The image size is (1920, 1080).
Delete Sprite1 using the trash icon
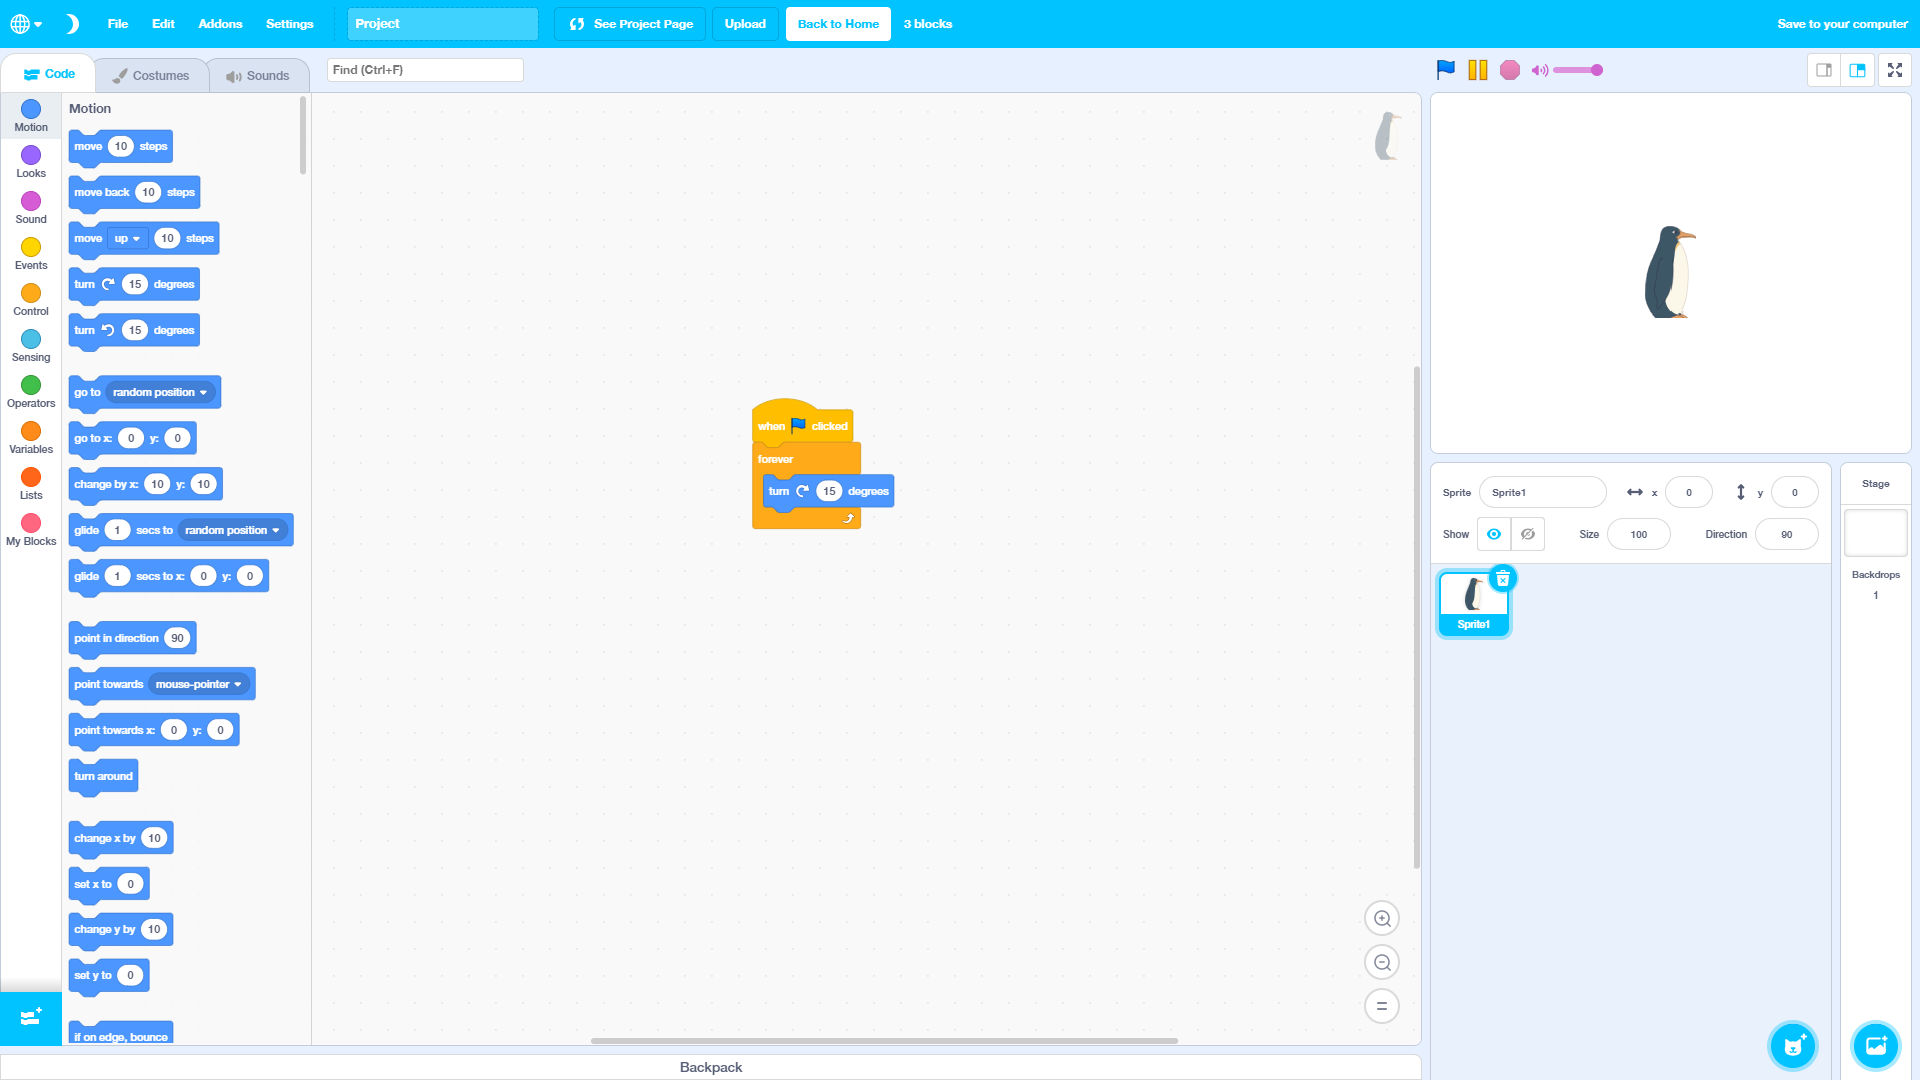pos(1503,578)
